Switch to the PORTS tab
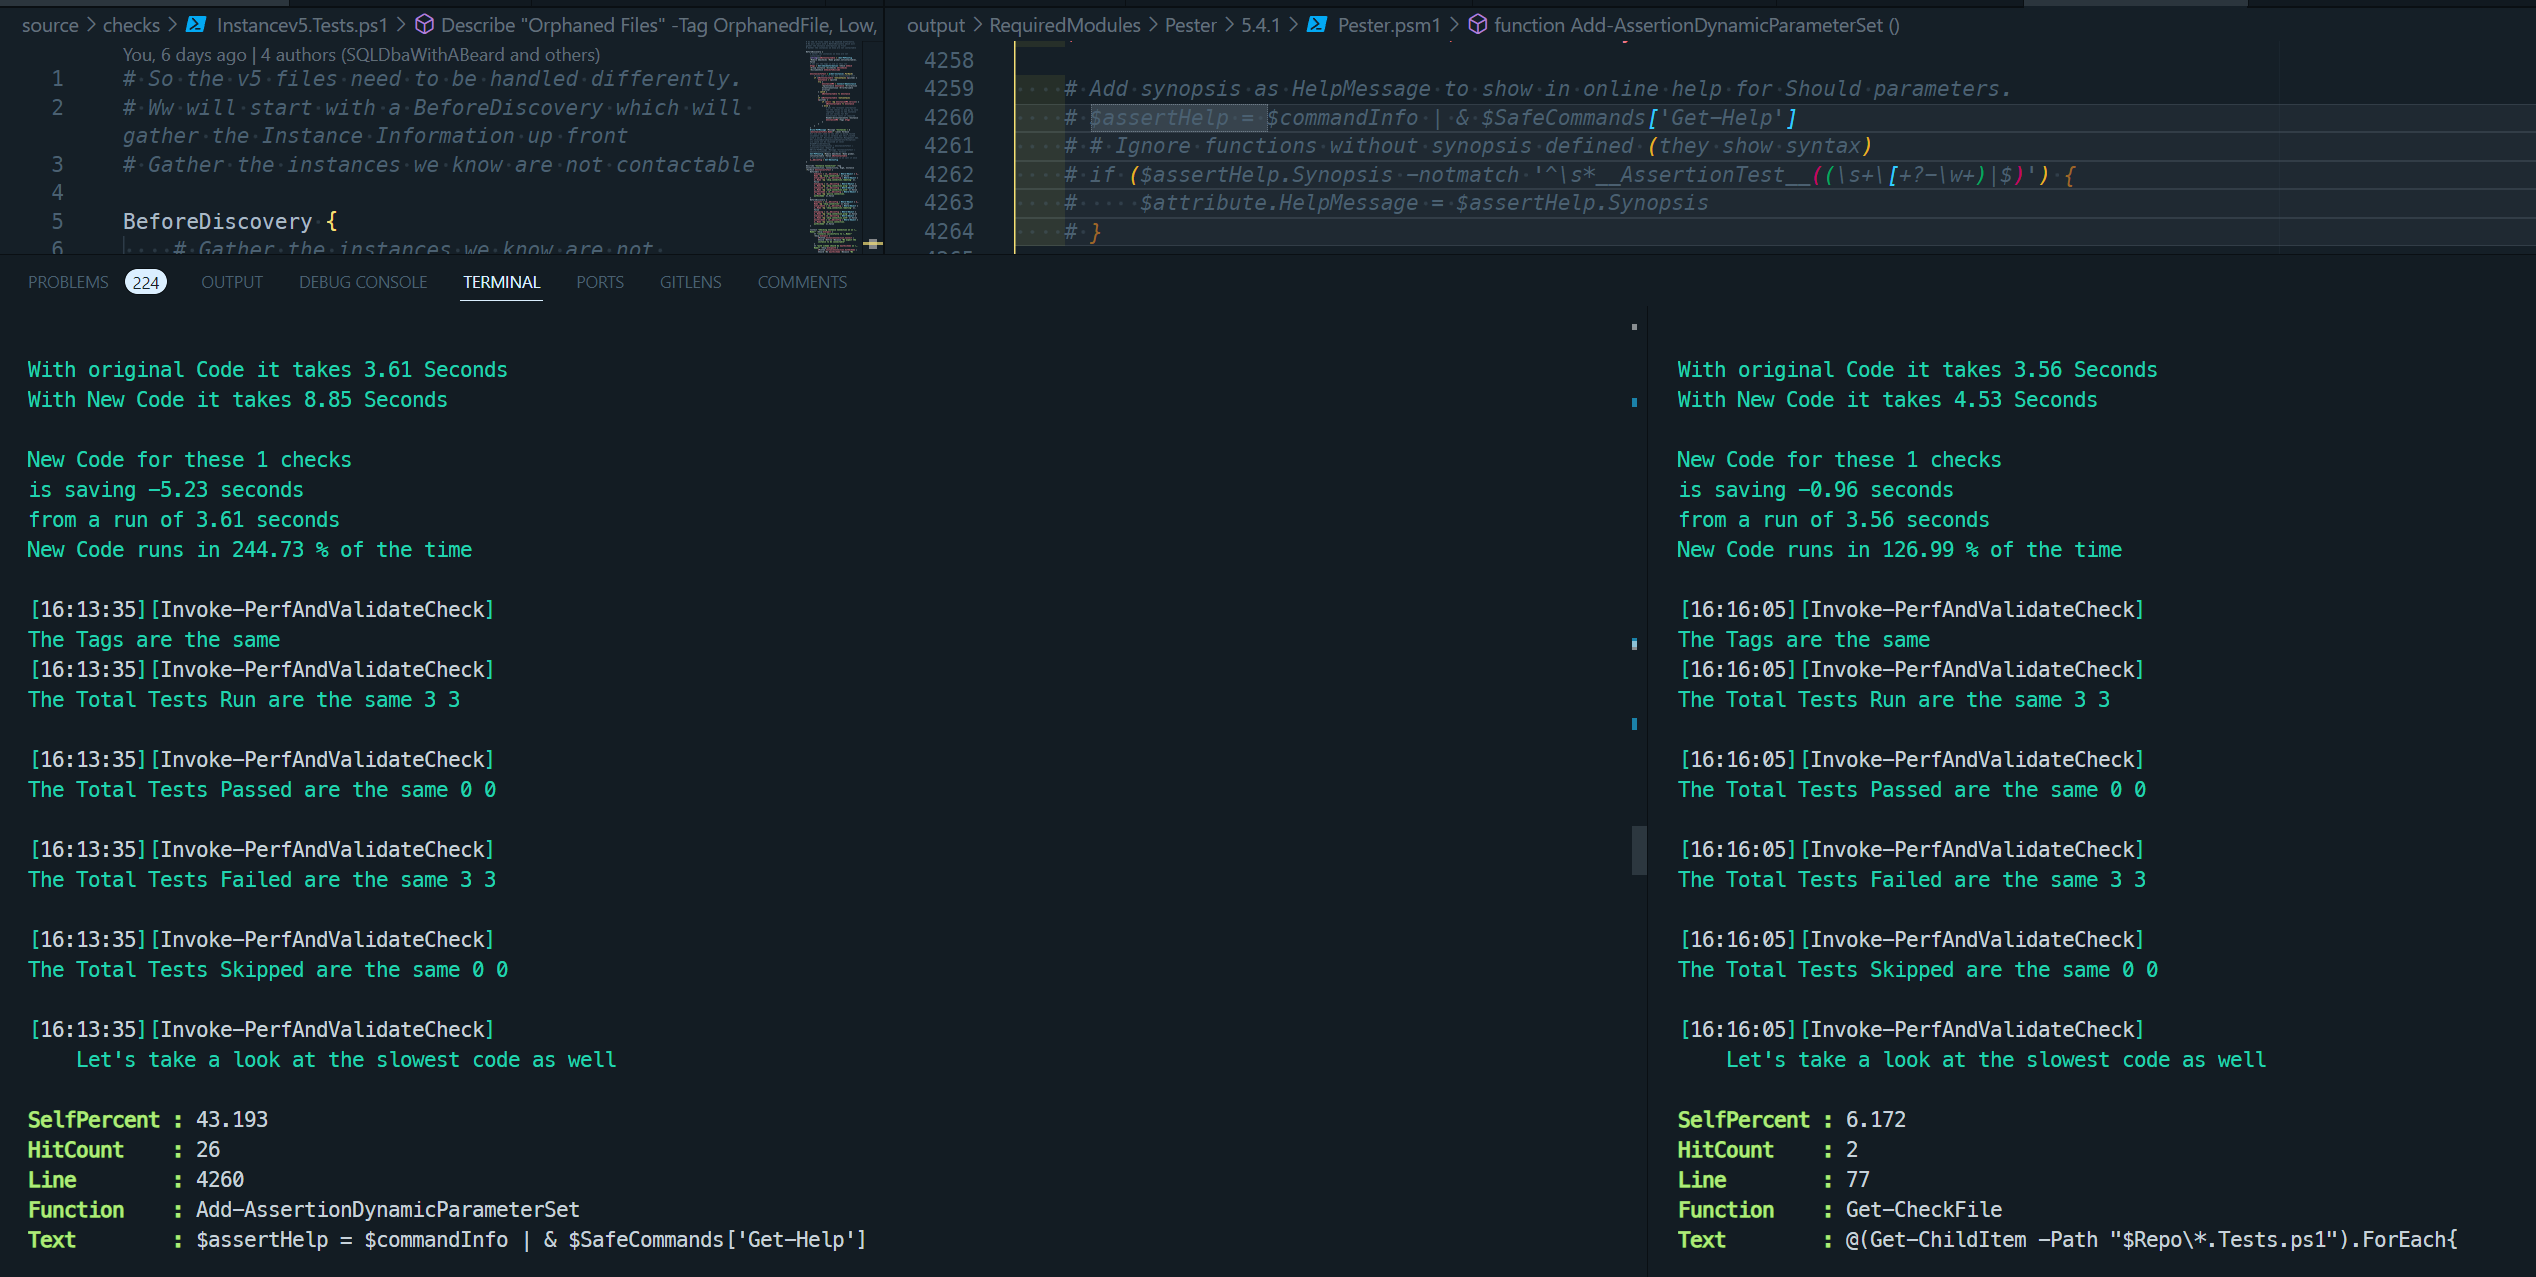This screenshot has width=2536, height=1277. tap(599, 282)
